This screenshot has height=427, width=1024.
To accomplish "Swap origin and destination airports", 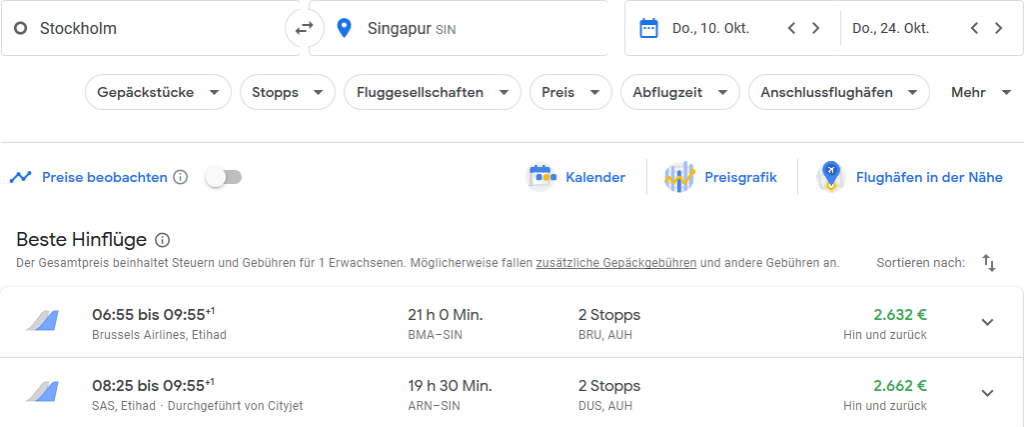I will pos(304,28).
